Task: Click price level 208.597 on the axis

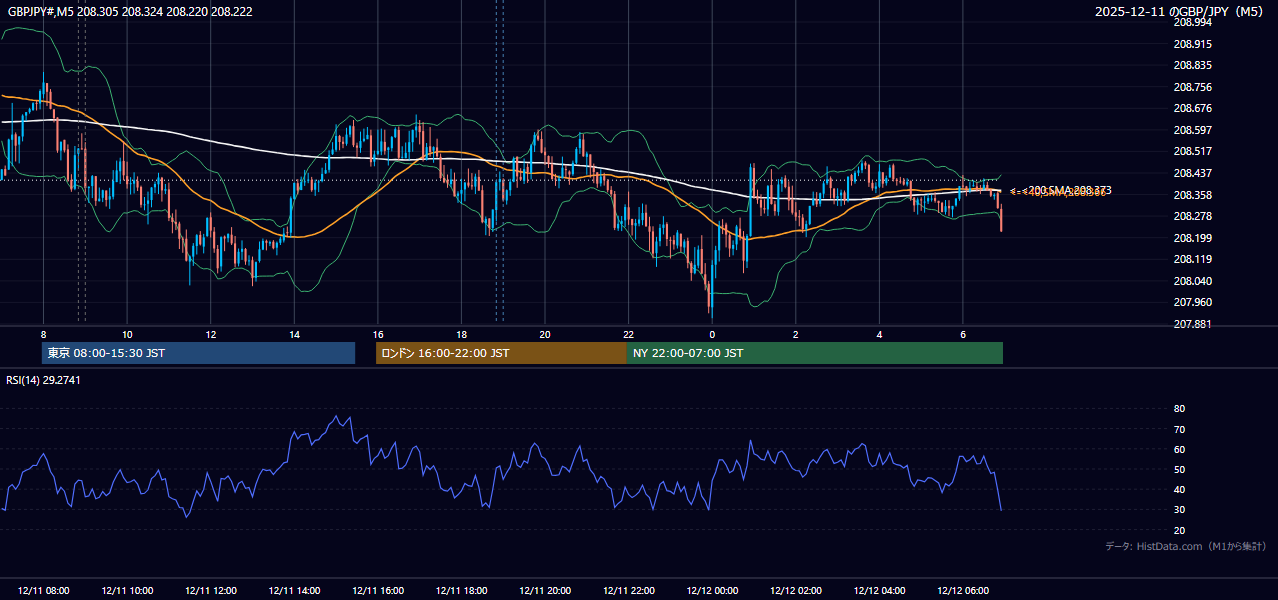Action: pos(1192,130)
